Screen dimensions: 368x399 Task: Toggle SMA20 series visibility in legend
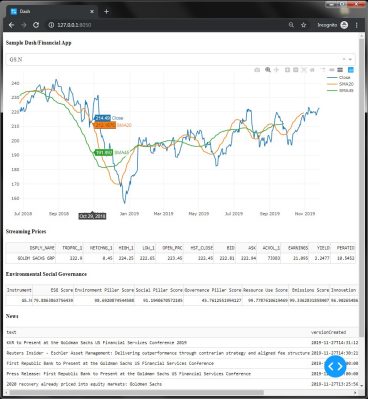(340, 84)
